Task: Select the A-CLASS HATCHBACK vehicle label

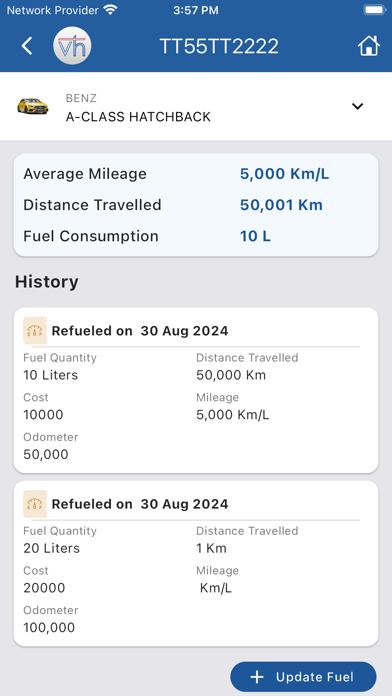Action: click(138, 117)
